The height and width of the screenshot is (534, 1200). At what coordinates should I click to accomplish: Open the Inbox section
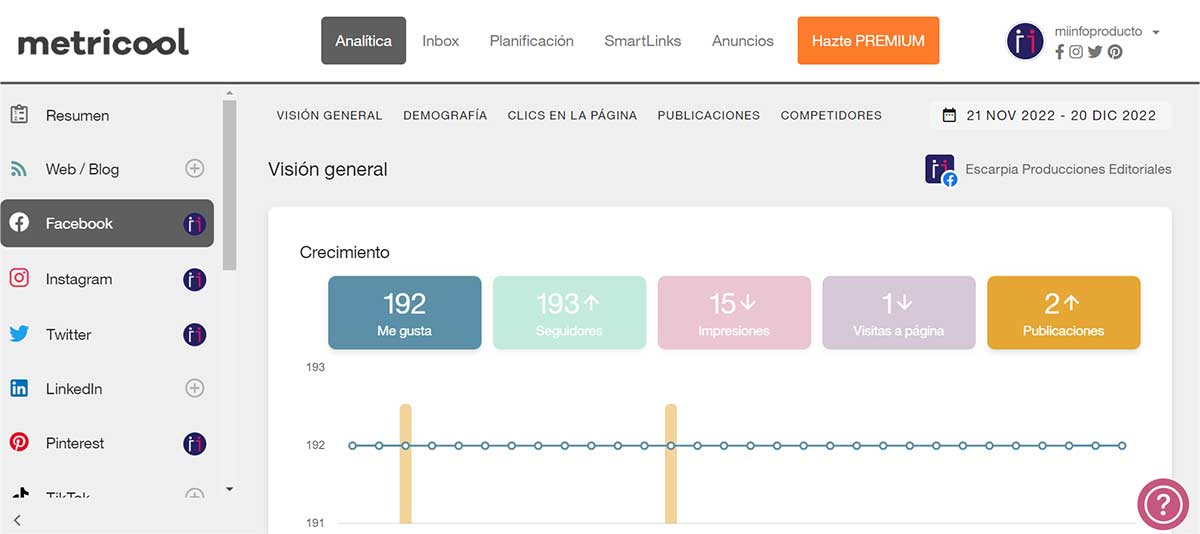point(441,41)
